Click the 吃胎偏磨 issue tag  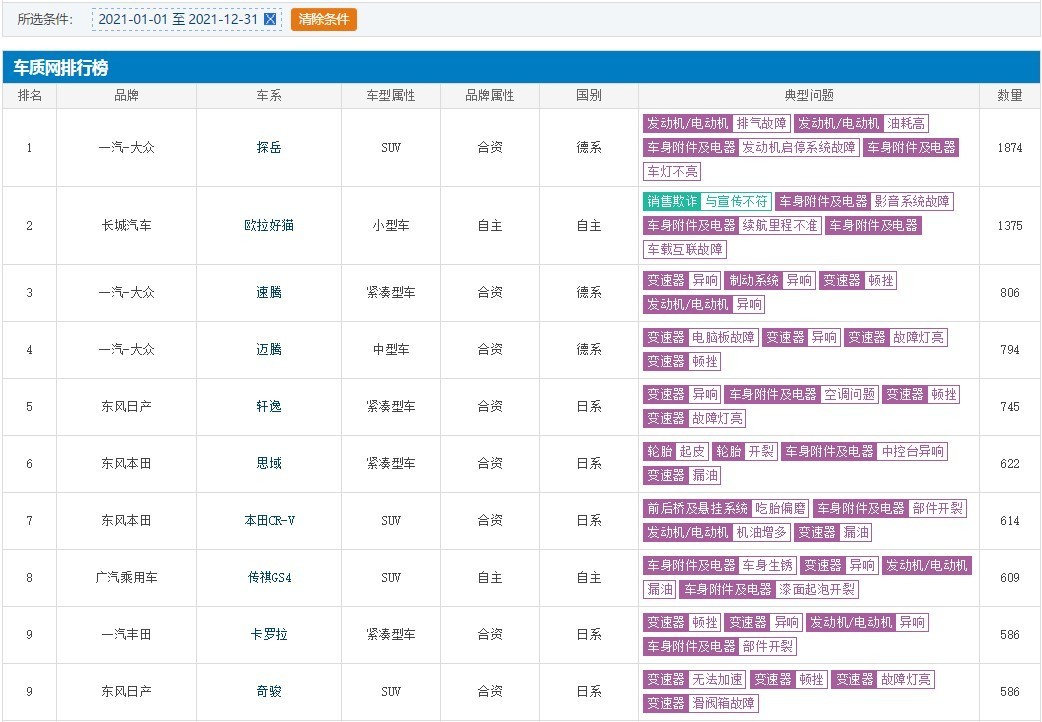tap(780, 509)
